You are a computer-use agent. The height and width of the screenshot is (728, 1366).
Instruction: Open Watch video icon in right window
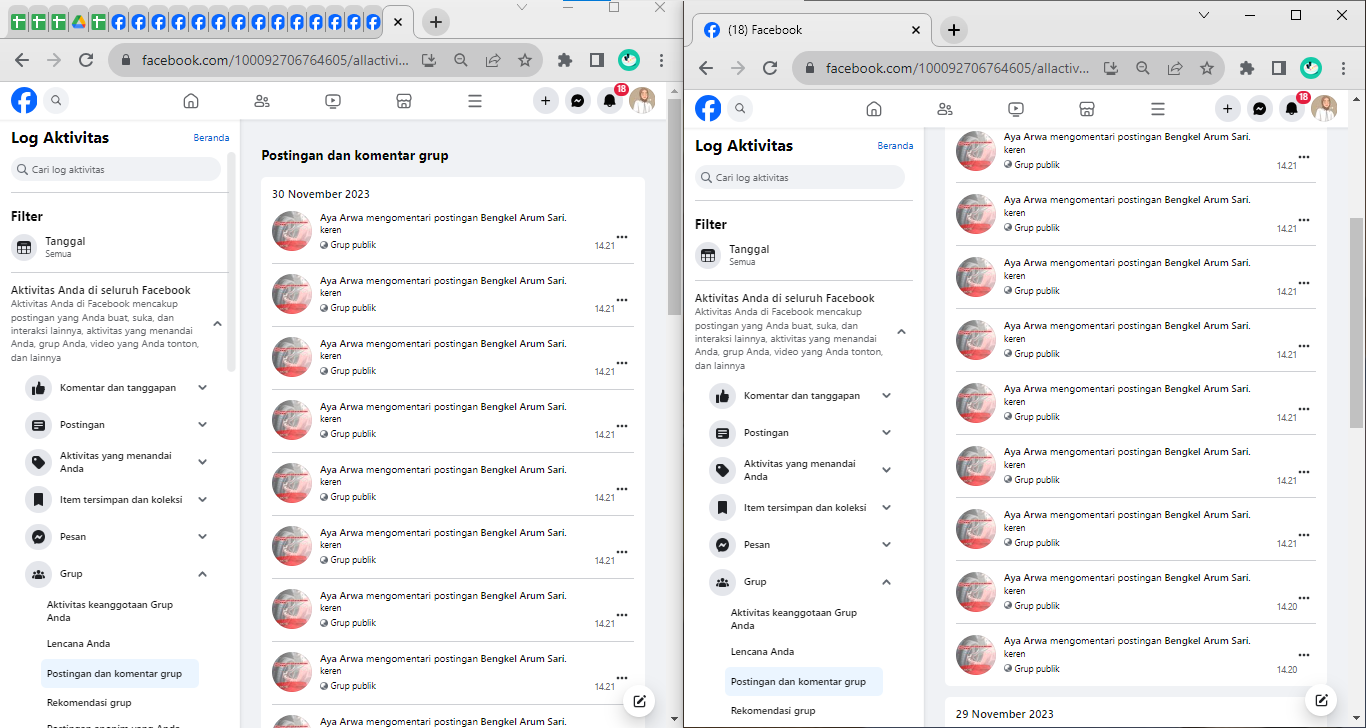pyautogui.click(x=1016, y=109)
